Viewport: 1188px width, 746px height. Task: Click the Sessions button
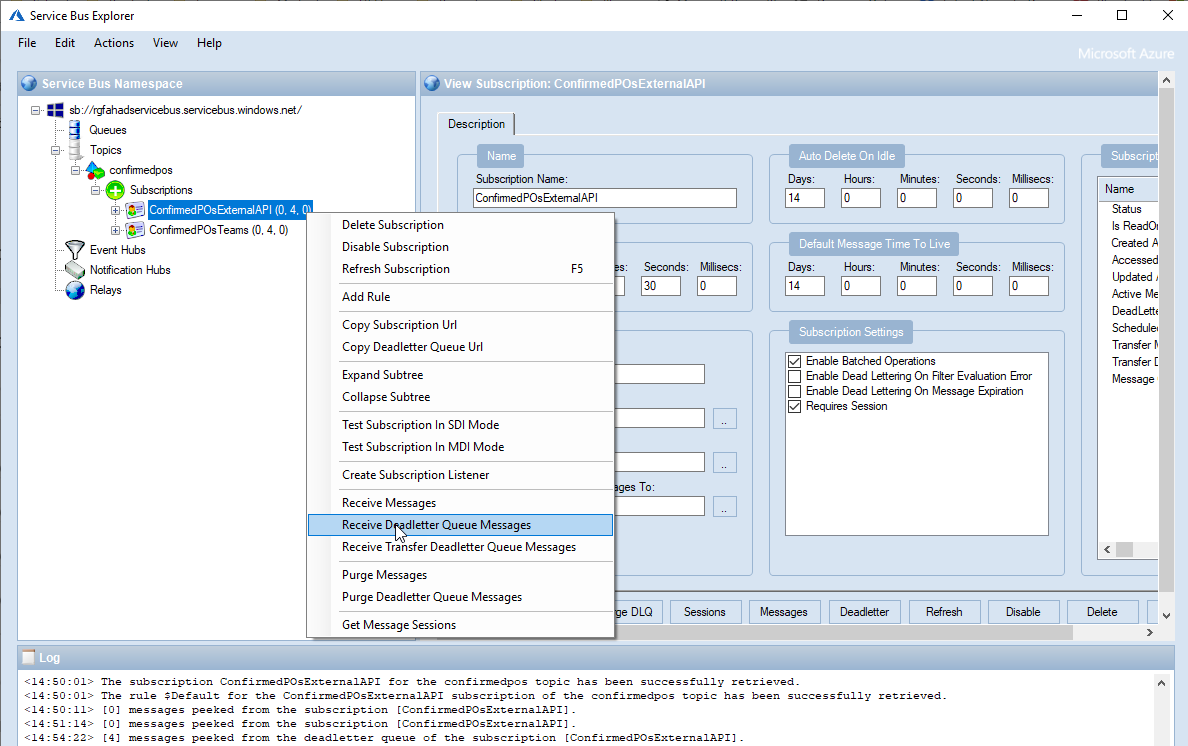(705, 612)
